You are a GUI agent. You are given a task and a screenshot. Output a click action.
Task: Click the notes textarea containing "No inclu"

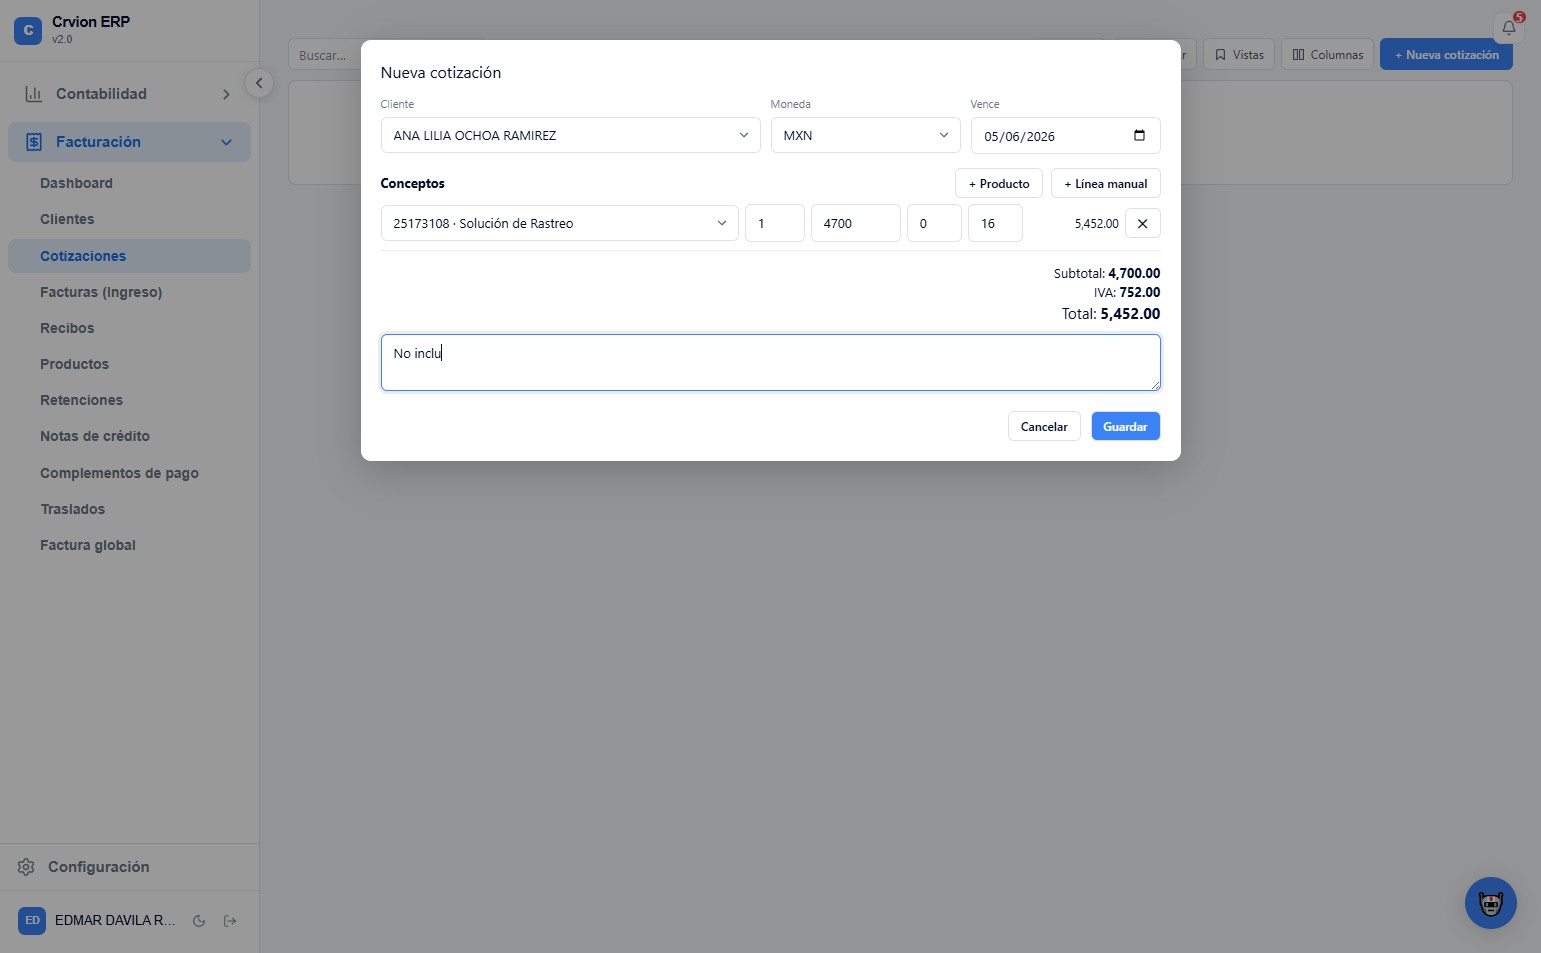(x=770, y=362)
